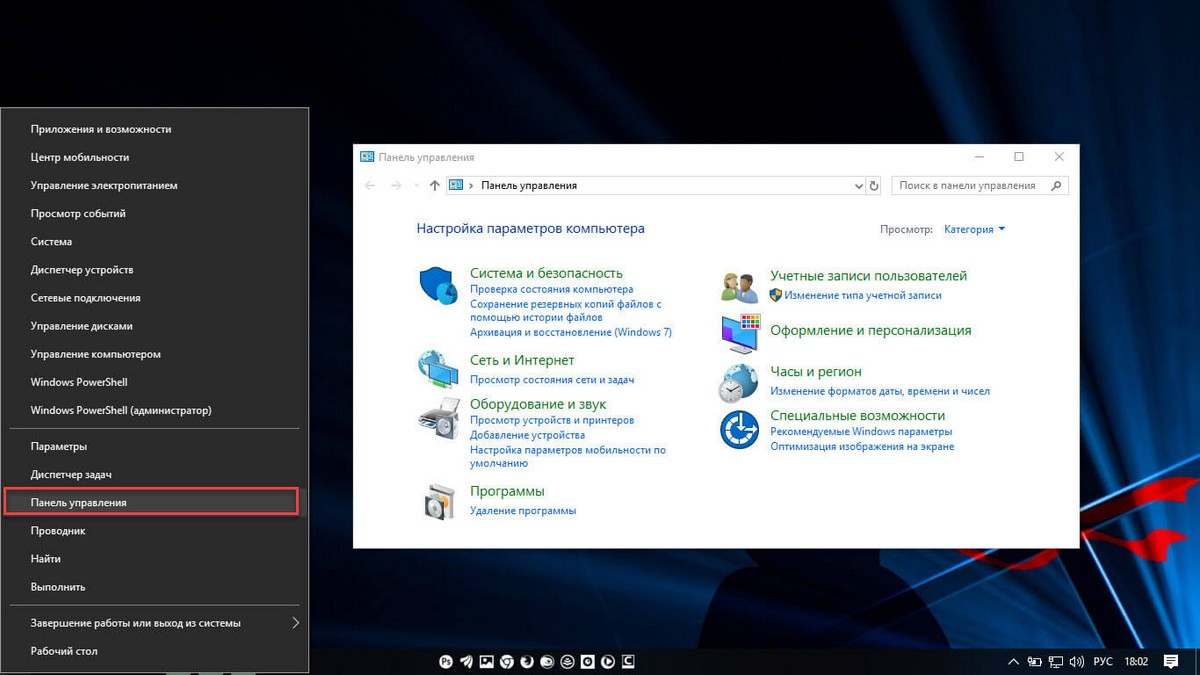Open Изменение типа учетной записи link
1200x675 pixels.
862,295
